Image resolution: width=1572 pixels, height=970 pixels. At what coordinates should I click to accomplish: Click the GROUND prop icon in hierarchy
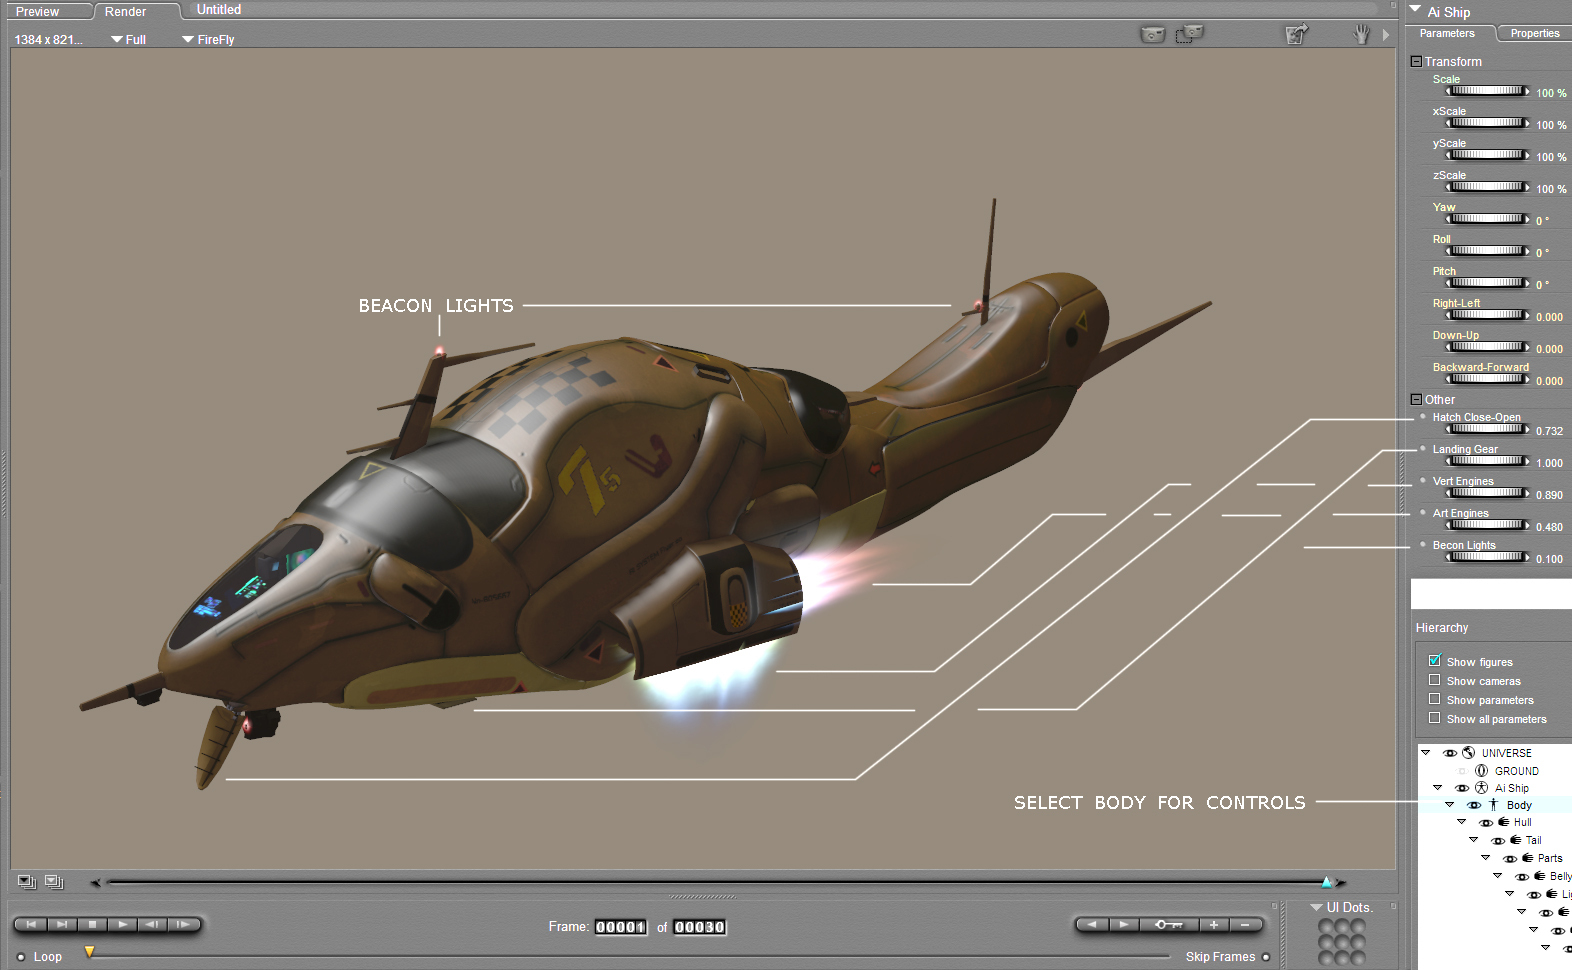click(x=1482, y=771)
